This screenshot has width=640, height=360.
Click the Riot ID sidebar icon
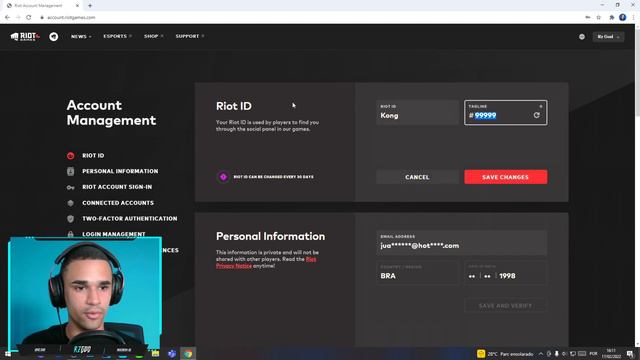click(71, 156)
